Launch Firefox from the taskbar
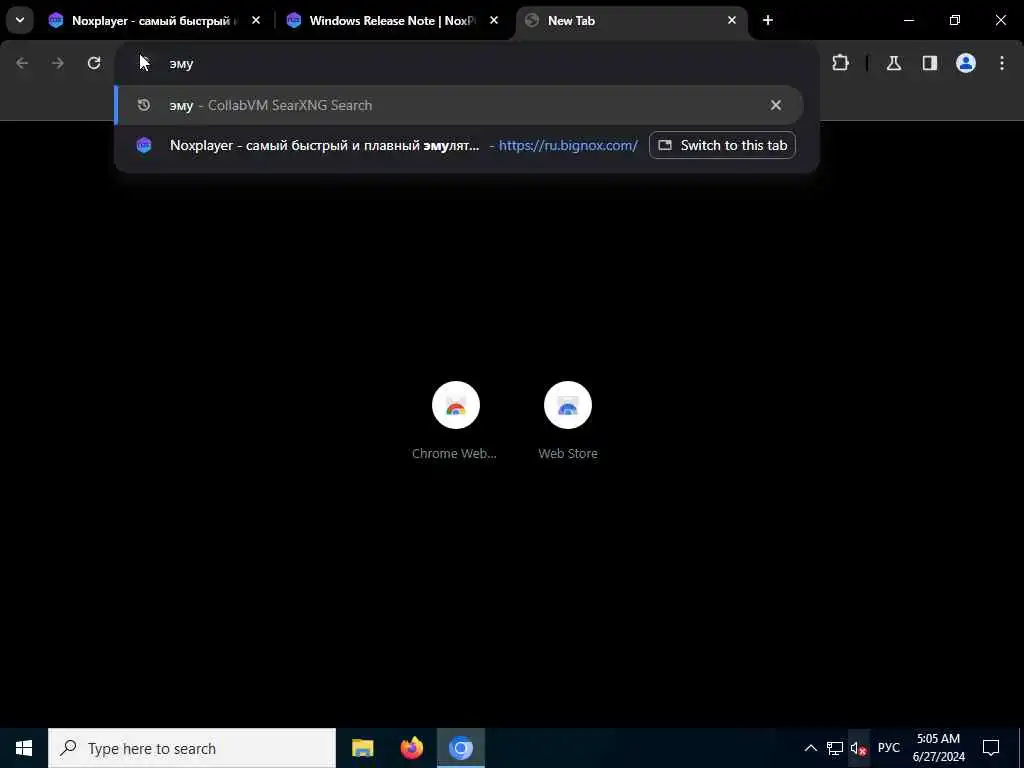Viewport: 1024px width, 768px height. pos(411,748)
